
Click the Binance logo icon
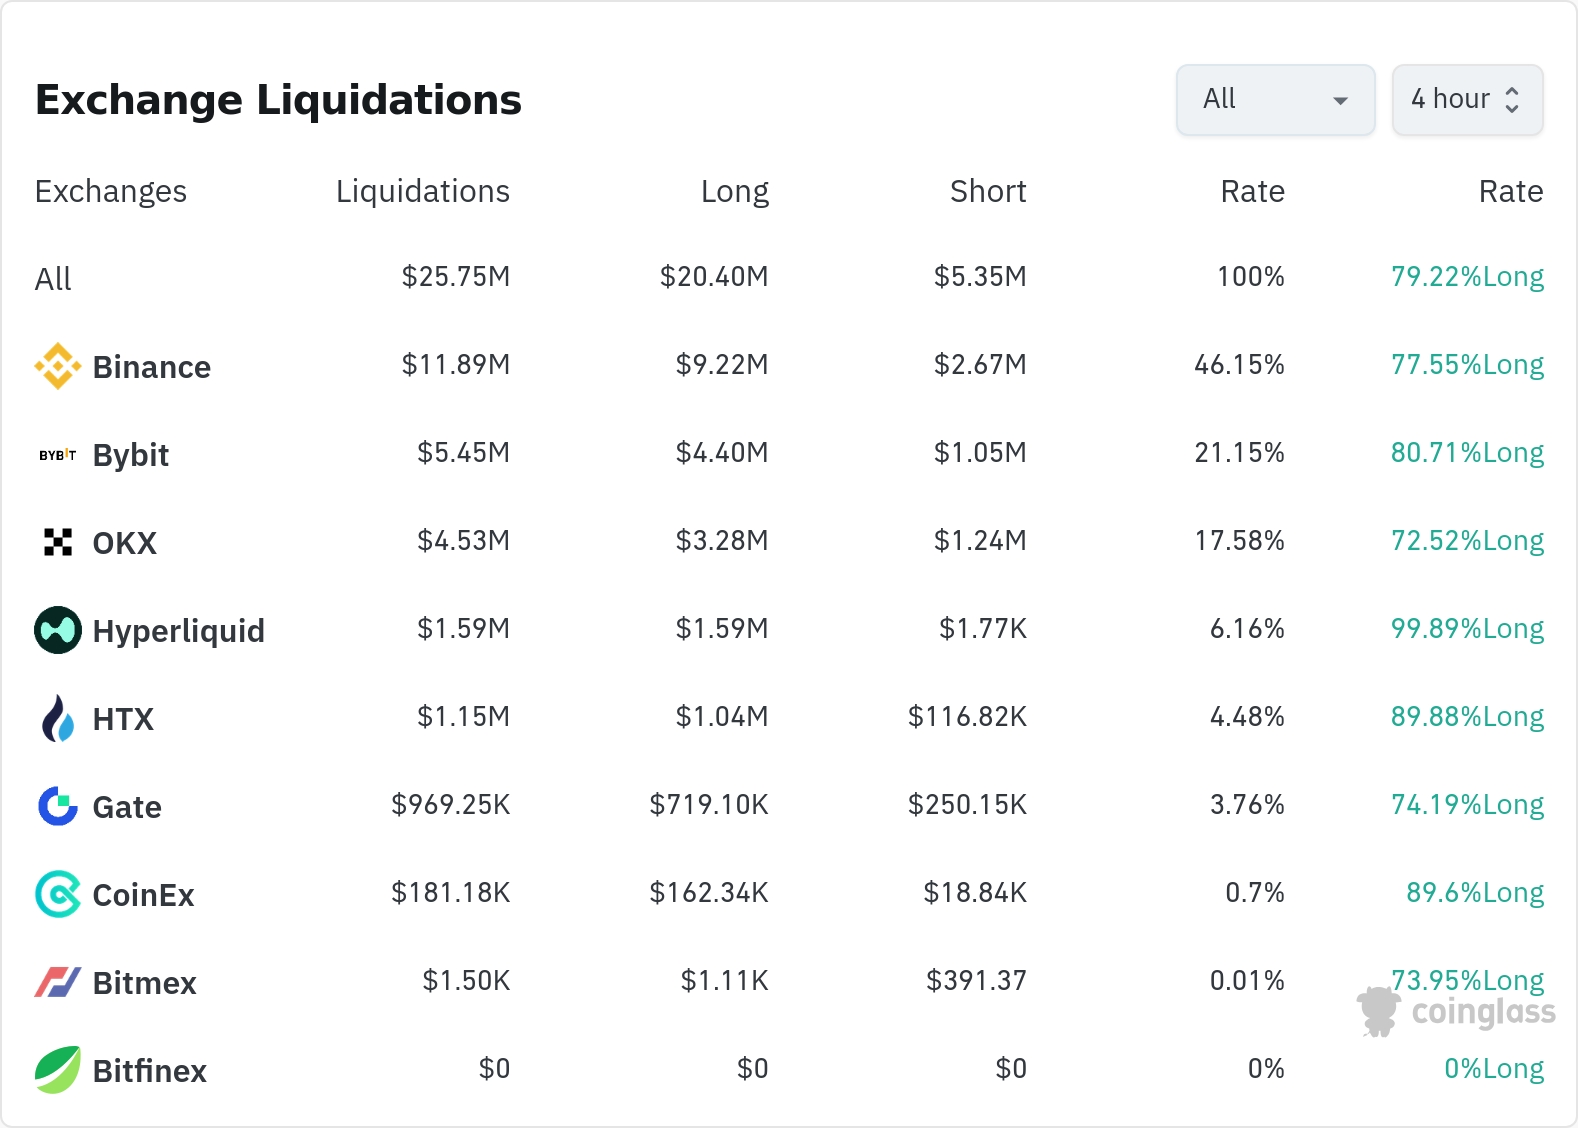click(58, 366)
